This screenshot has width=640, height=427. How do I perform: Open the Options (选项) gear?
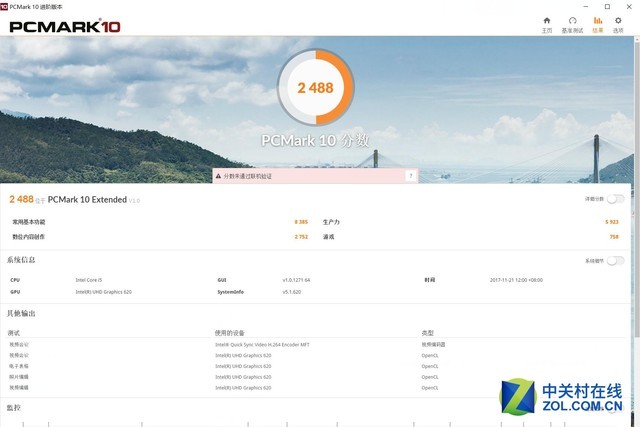pyautogui.click(x=618, y=25)
